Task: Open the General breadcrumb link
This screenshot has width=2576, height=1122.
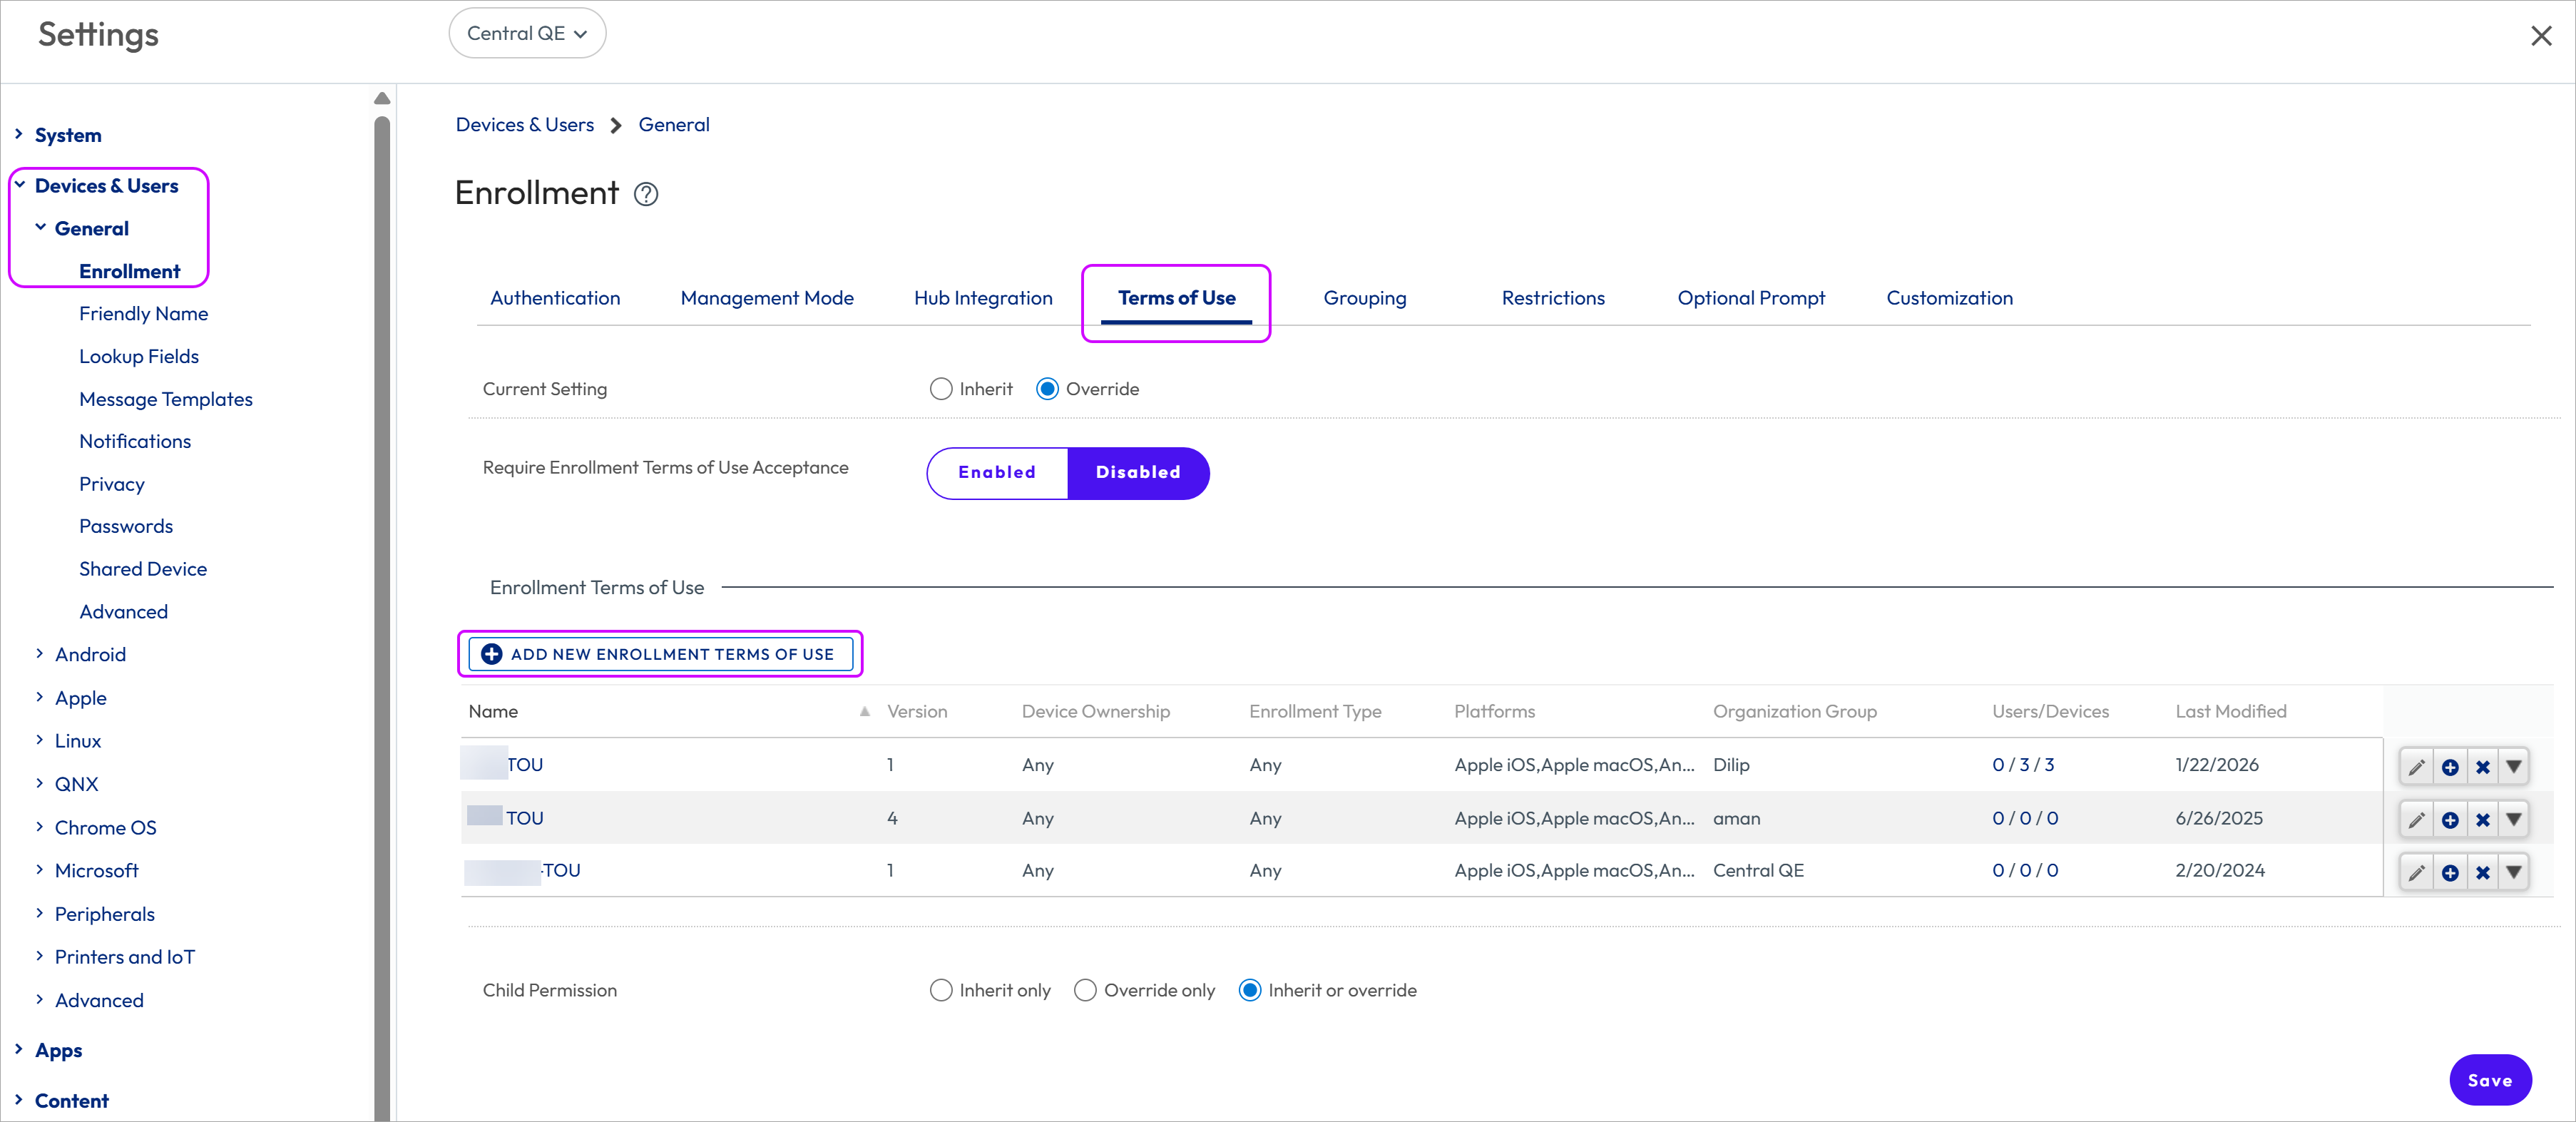Action: point(674,125)
